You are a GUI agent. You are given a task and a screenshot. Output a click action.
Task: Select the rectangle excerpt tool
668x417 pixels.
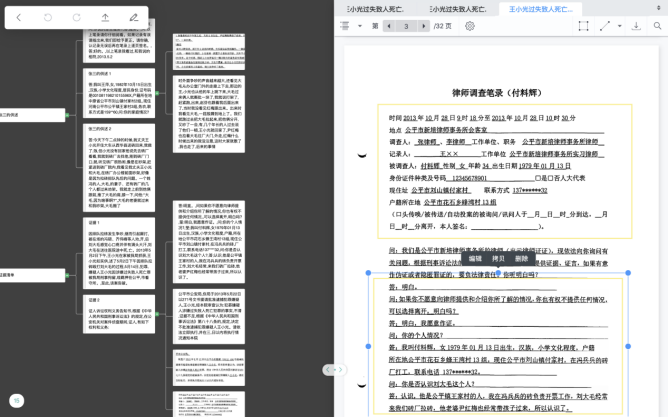pos(584,26)
